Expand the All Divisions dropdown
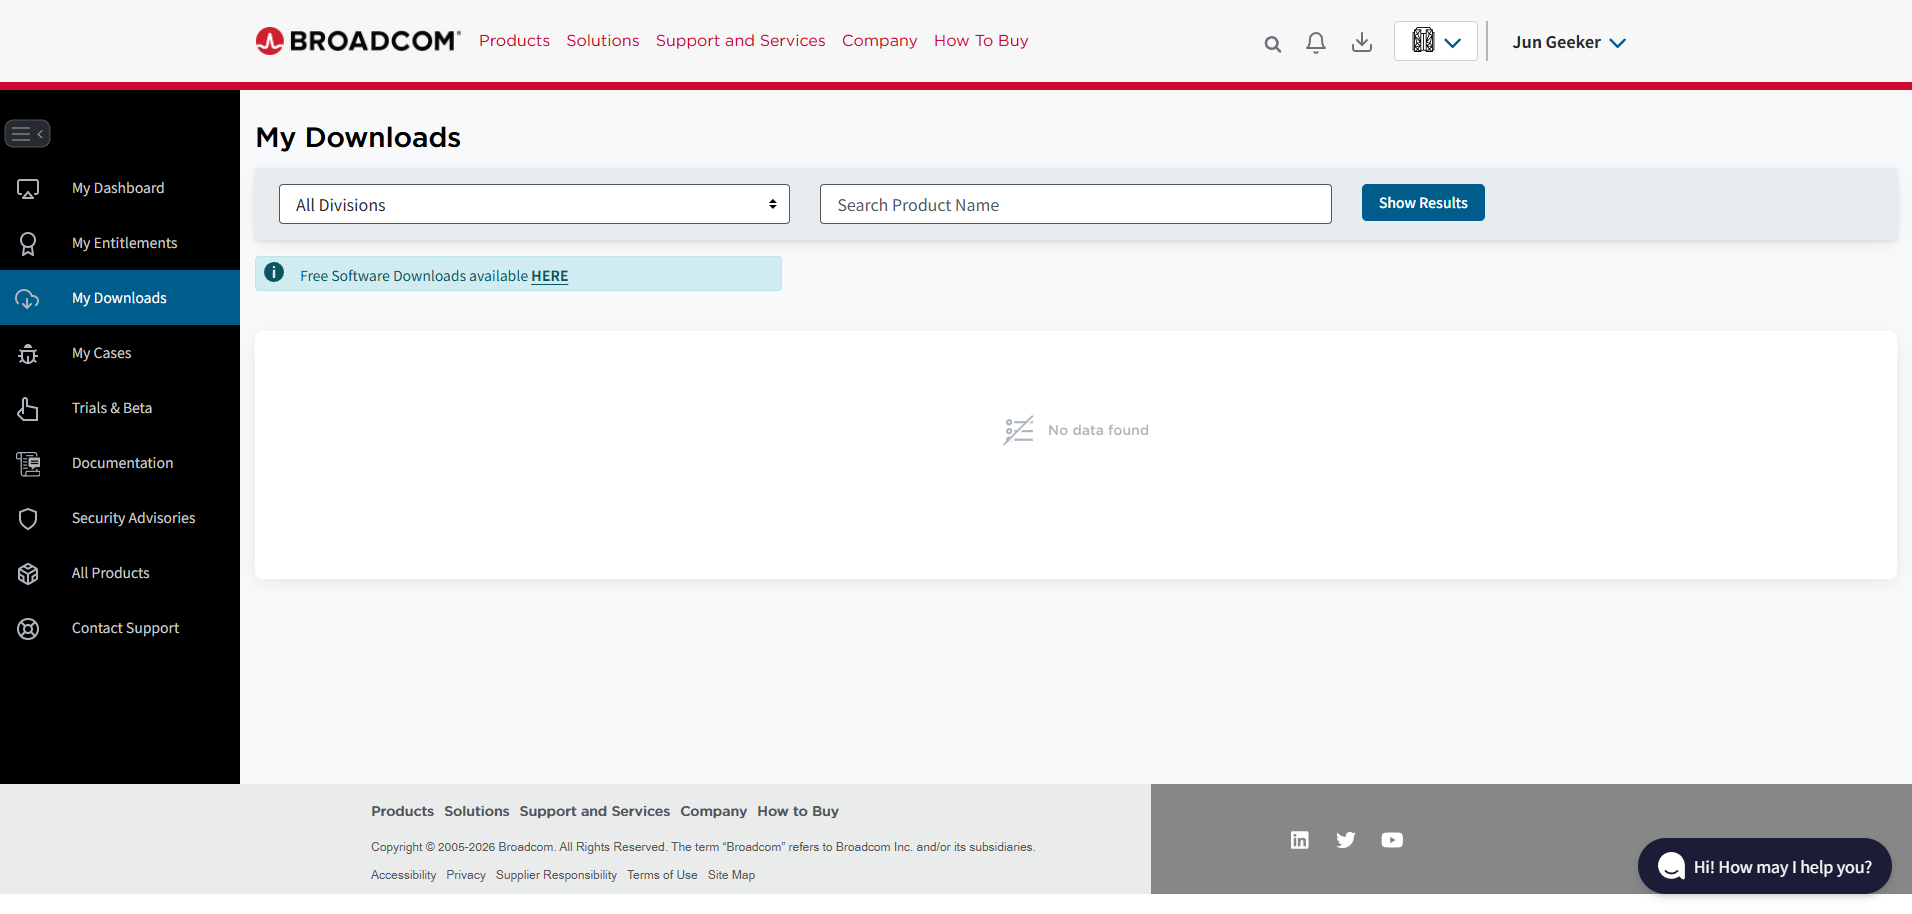Viewport: 1912px width, 914px height. 534,204
